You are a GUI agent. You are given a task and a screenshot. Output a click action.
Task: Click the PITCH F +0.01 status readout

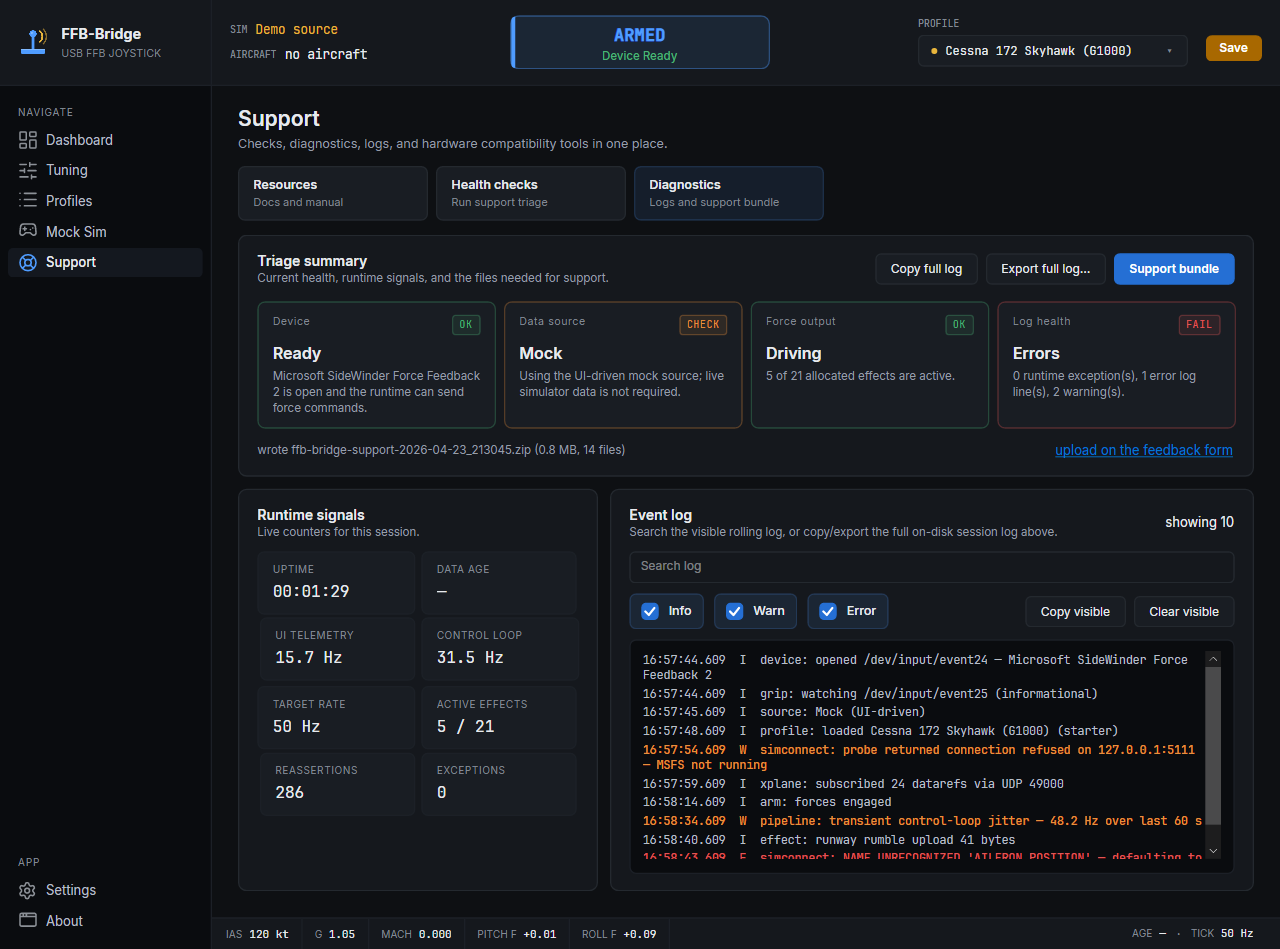point(517,934)
